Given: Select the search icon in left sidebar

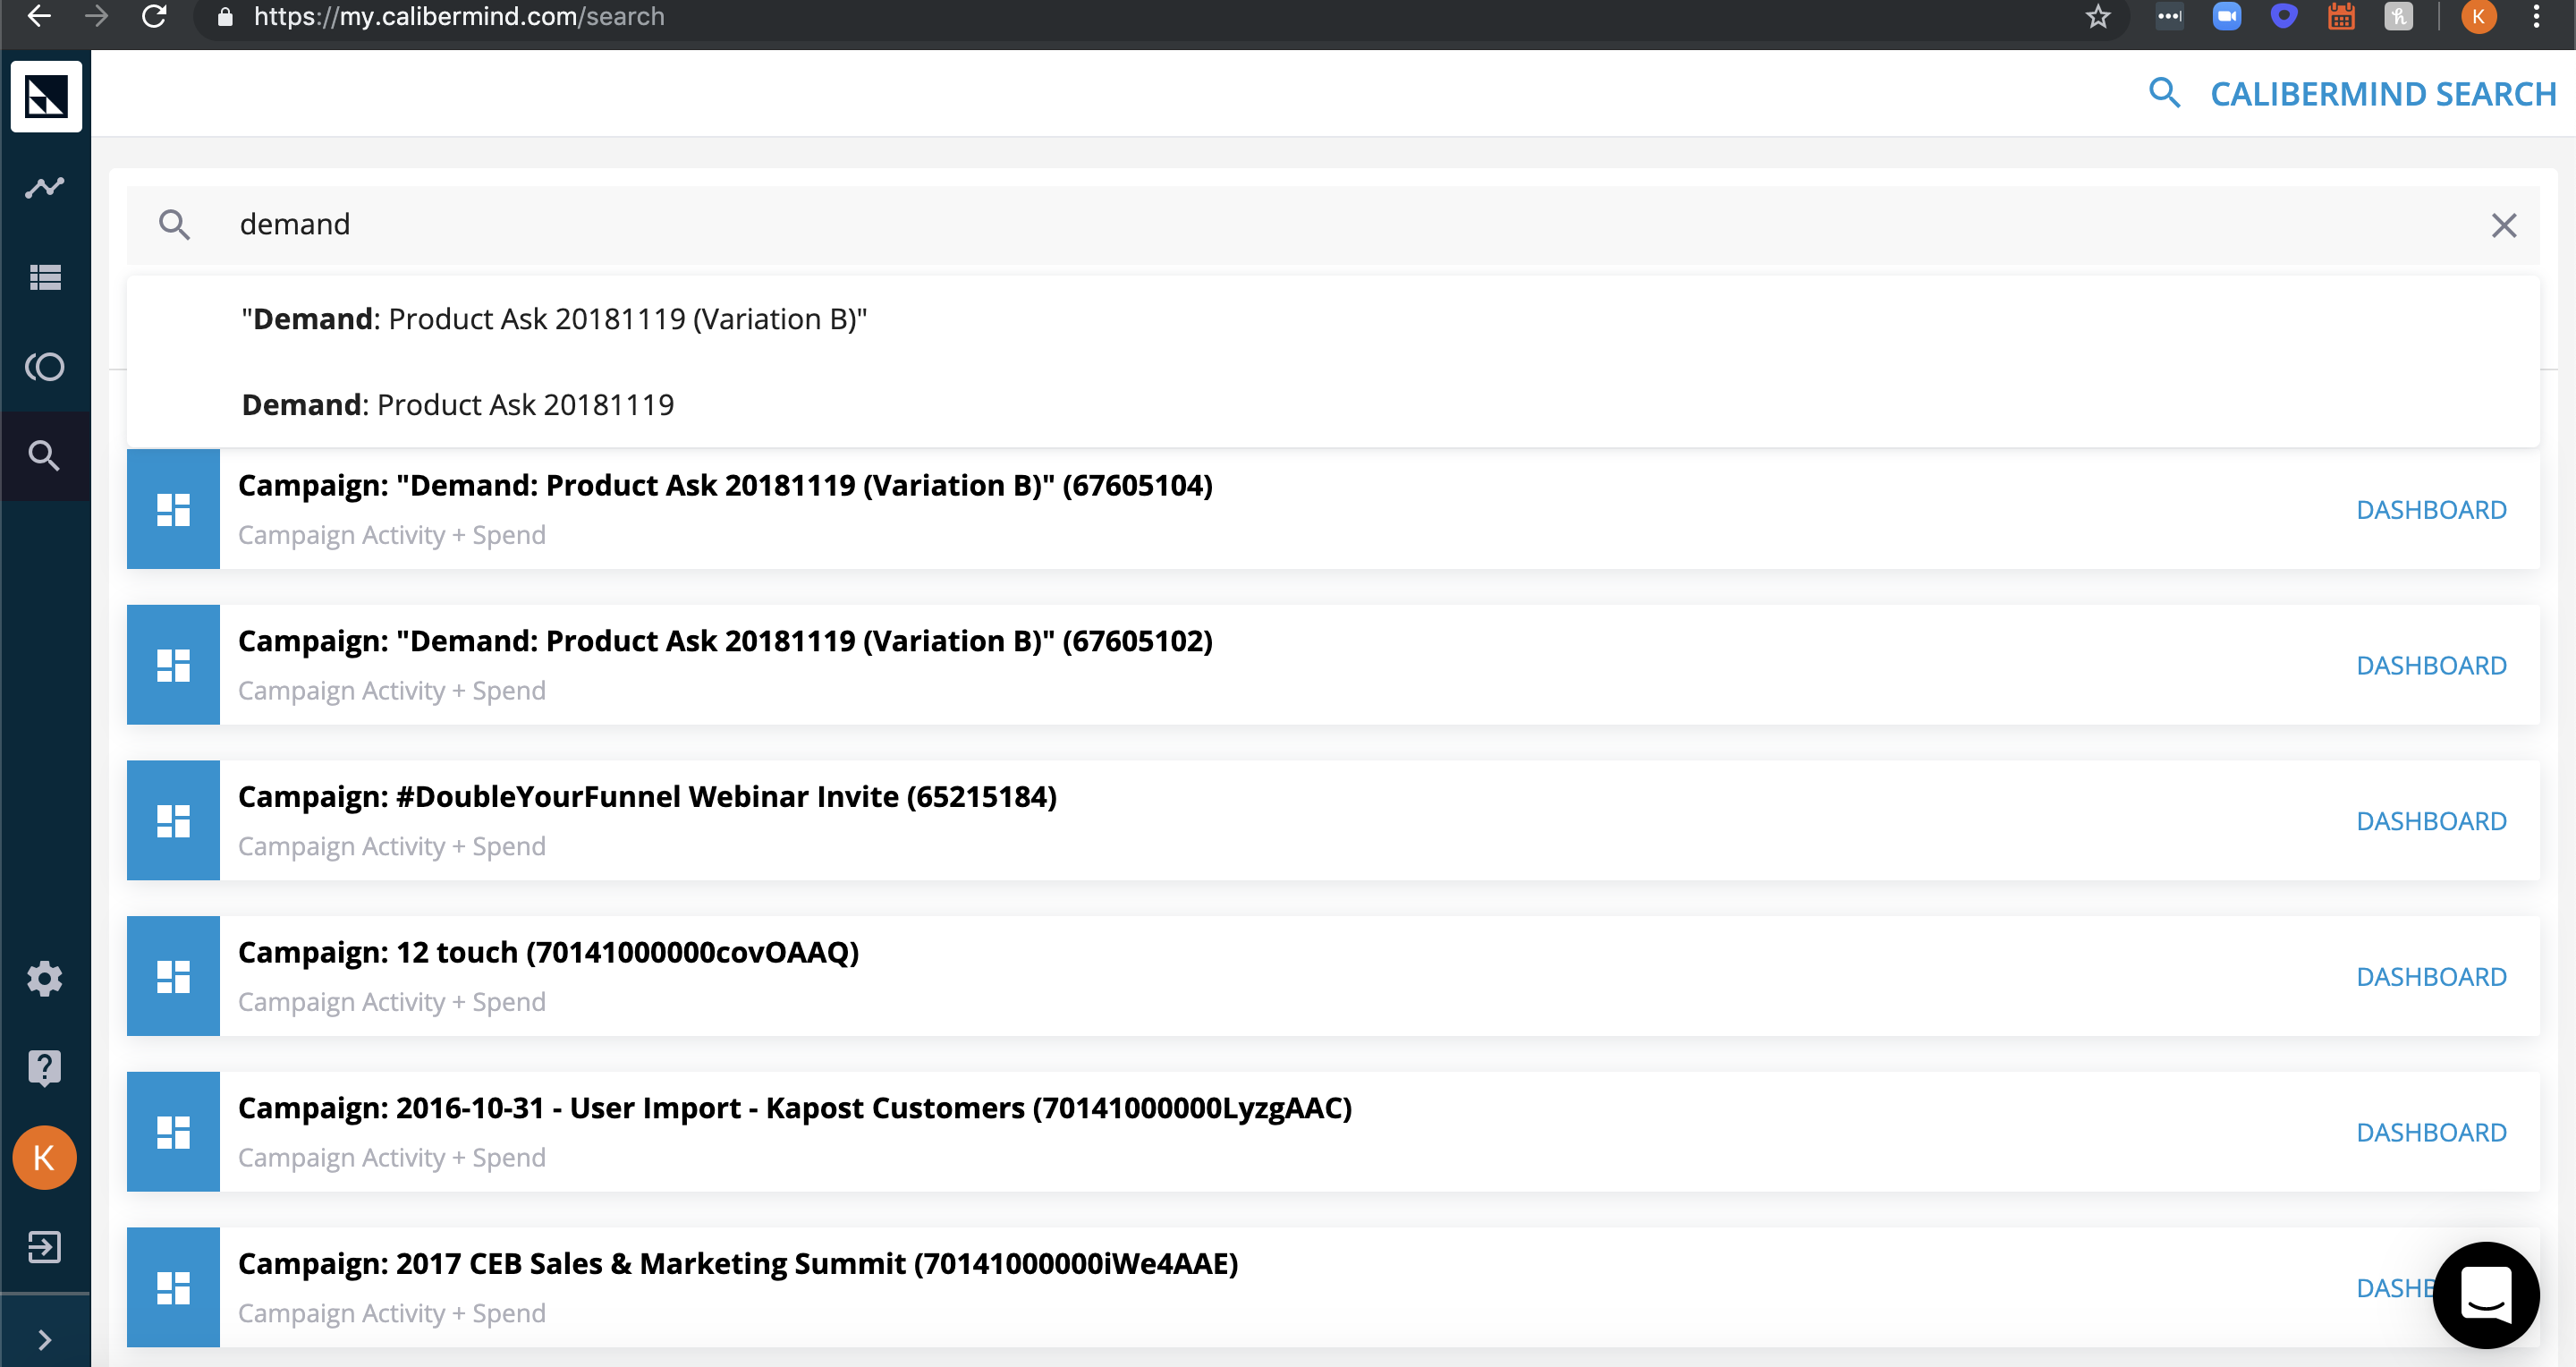Looking at the screenshot, I should point(44,456).
